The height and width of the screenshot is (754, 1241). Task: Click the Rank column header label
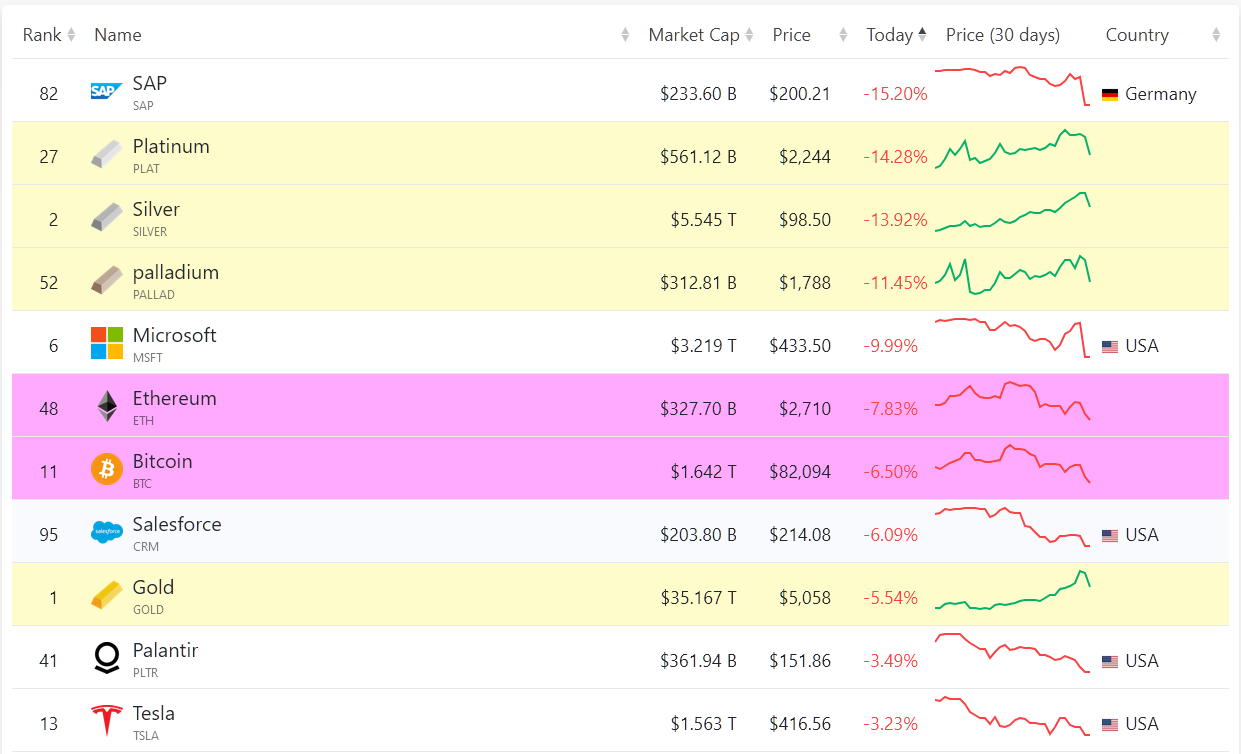(x=42, y=35)
